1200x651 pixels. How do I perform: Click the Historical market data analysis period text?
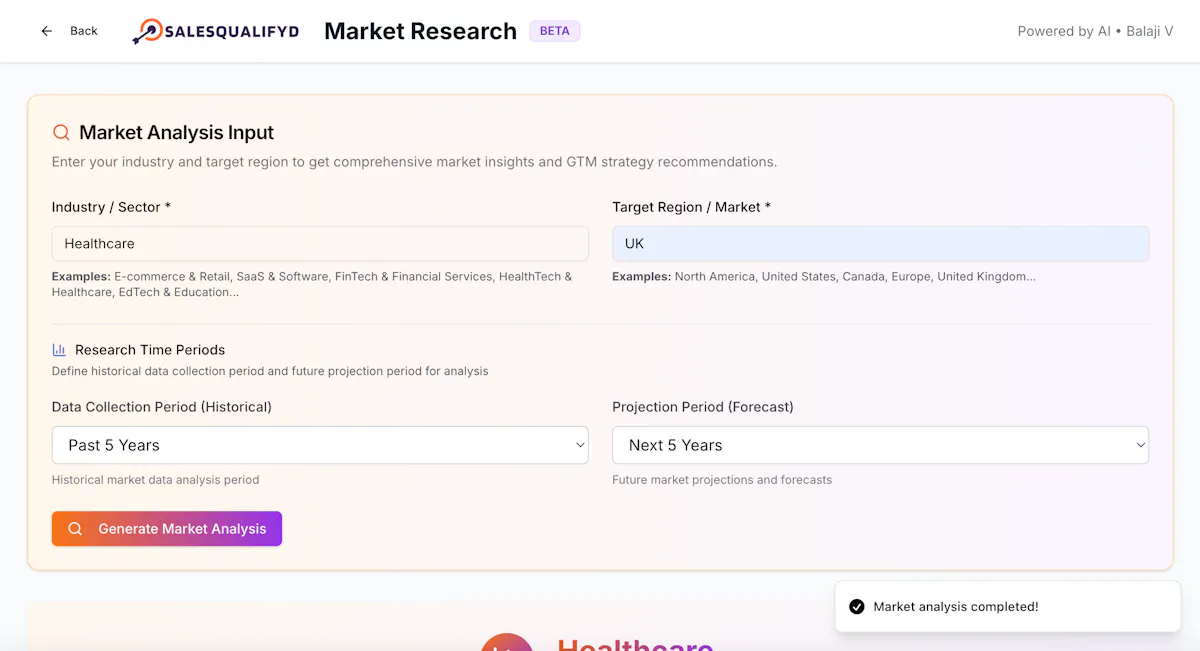tap(155, 480)
